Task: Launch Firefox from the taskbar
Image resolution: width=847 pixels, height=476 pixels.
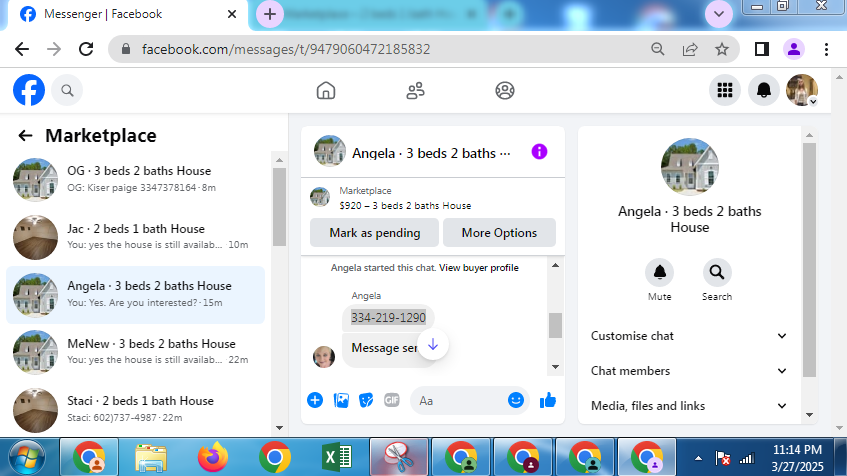Action: click(213, 458)
